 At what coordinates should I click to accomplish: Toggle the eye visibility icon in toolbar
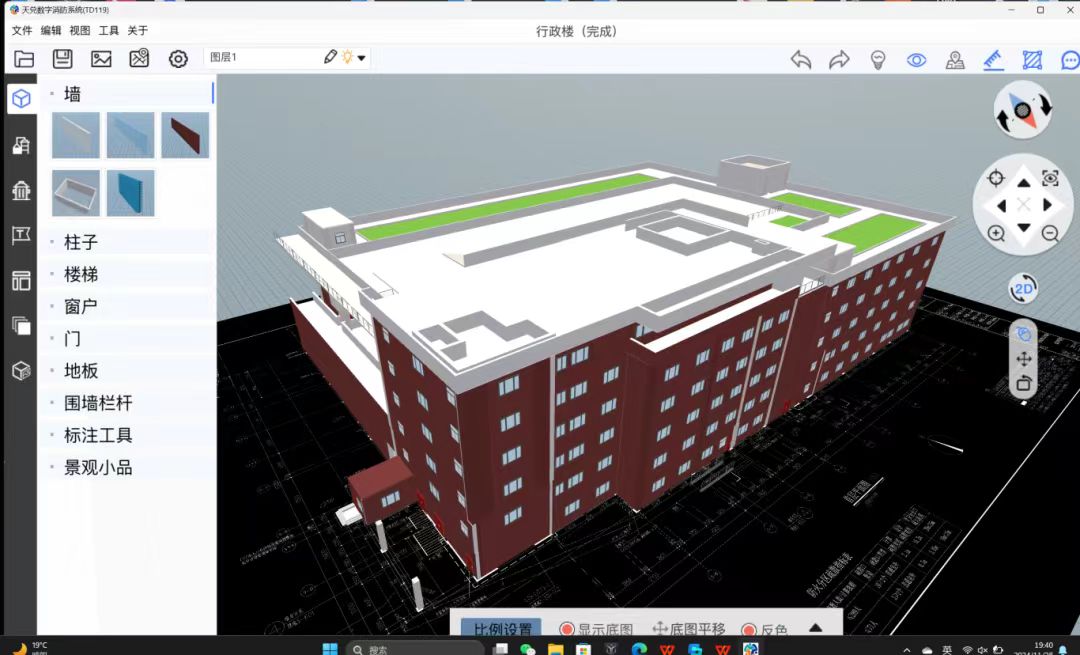pos(916,60)
